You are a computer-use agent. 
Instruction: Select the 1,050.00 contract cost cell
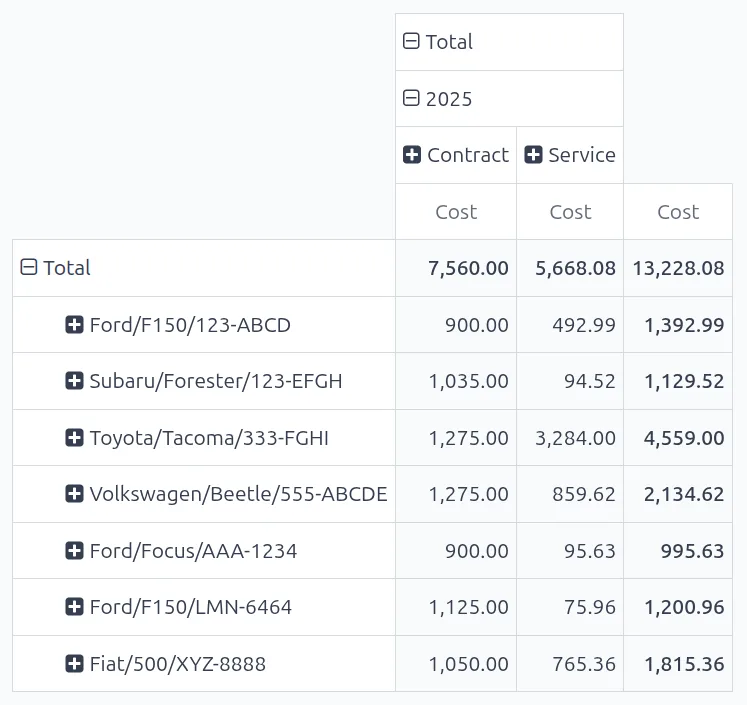pos(456,664)
